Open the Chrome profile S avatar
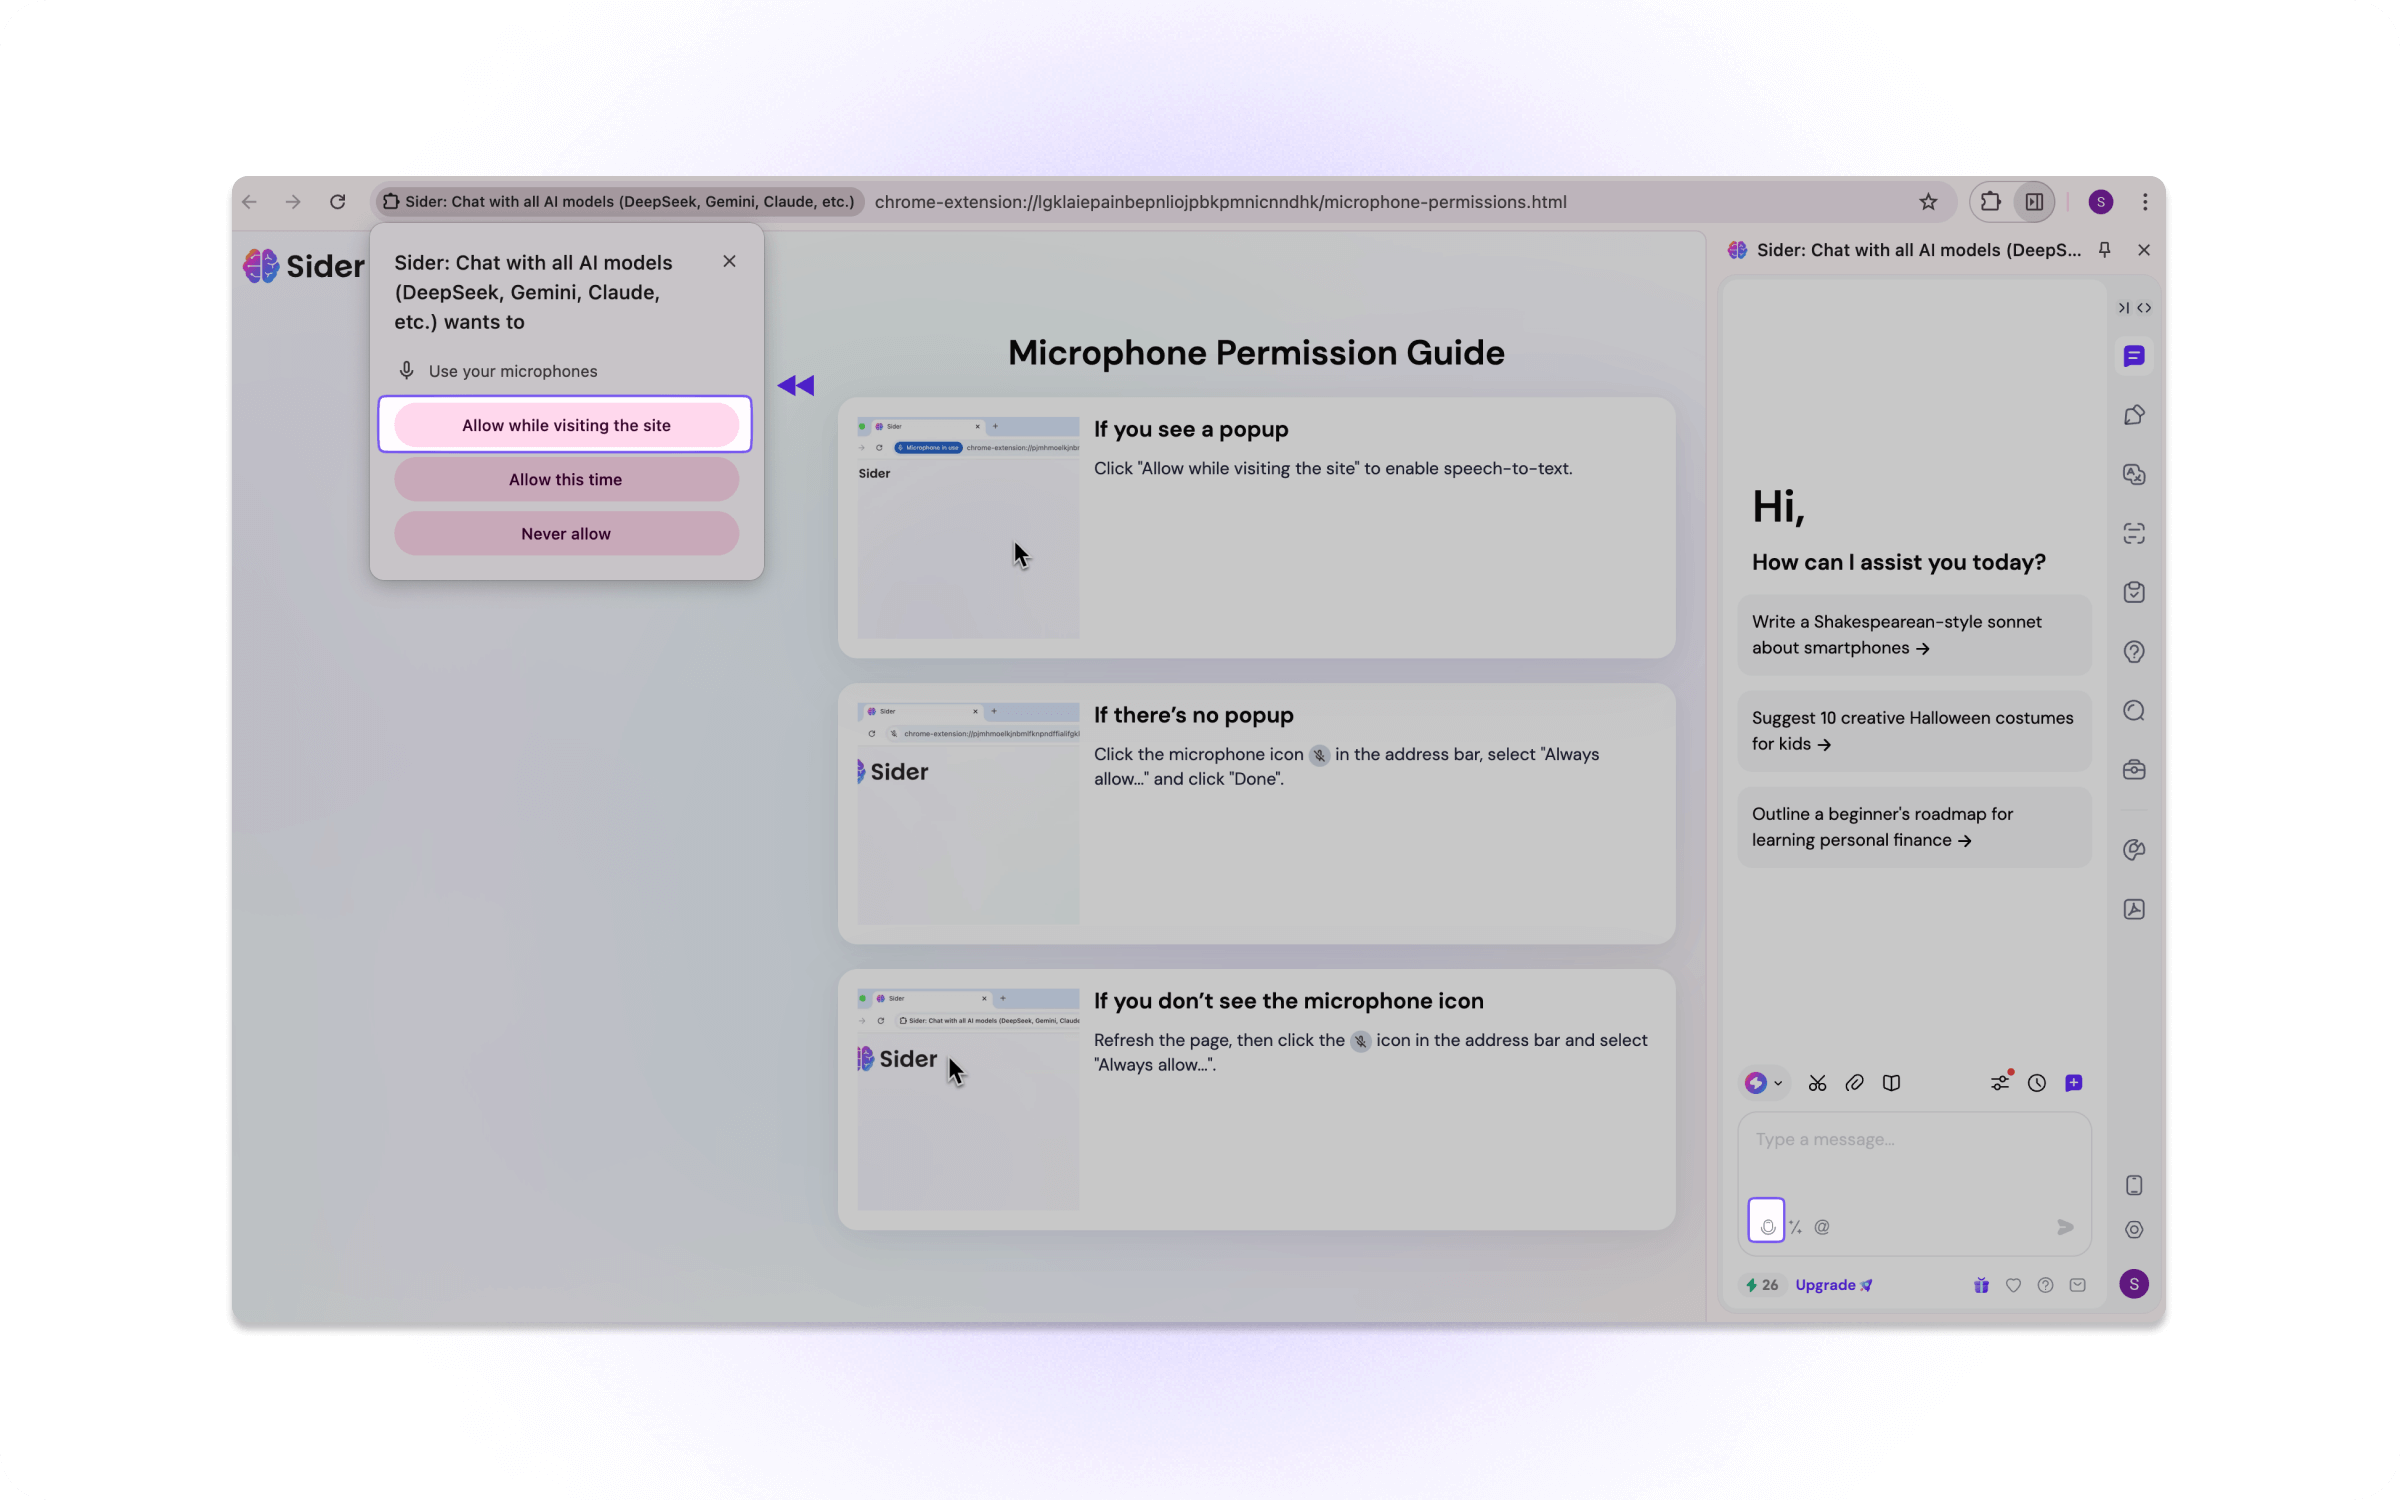This screenshot has width=2400, height=1500. click(2101, 202)
